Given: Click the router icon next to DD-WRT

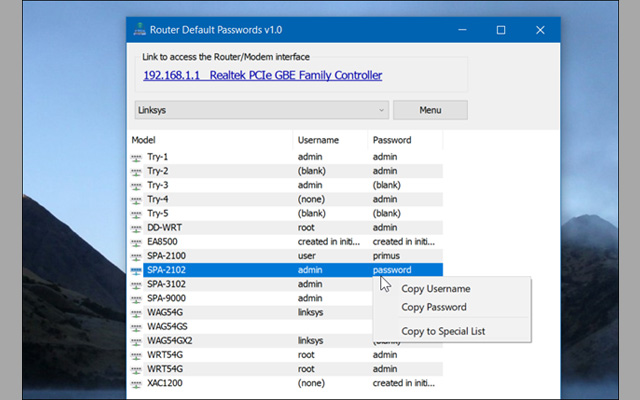Looking at the screenshot, I should pos(137,227).
